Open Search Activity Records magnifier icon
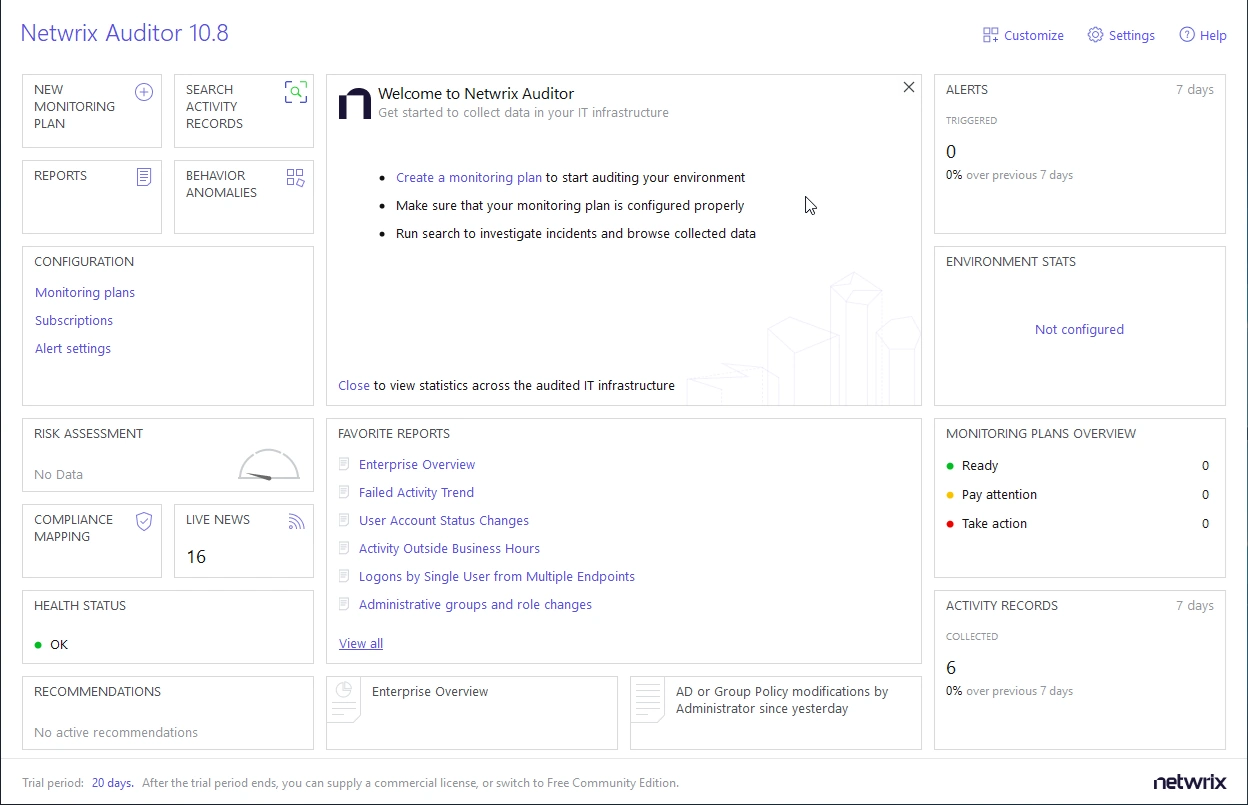1248x805 pixels. click(295, 92)
